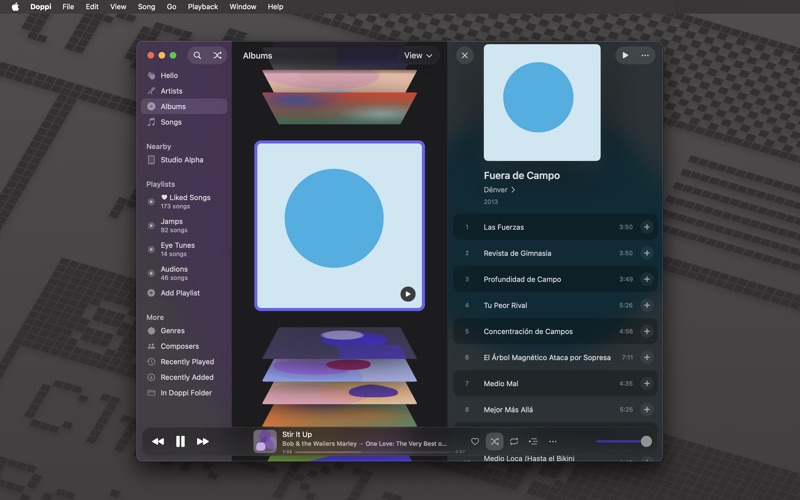The height and width of the screenshot is (500, 800).
Task: Open the Liked Songs playlist
Action: click(184, 202)
